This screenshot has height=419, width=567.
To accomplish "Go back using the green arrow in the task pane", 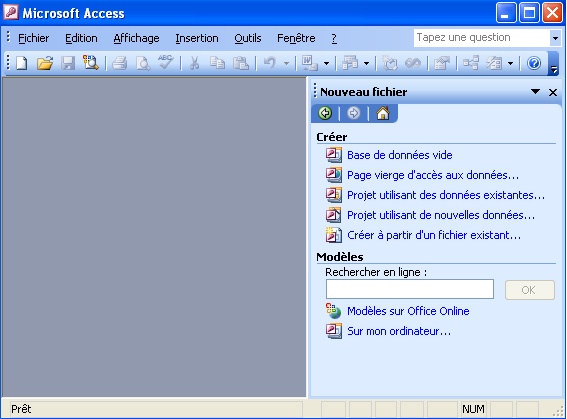I will coord(325,113).
